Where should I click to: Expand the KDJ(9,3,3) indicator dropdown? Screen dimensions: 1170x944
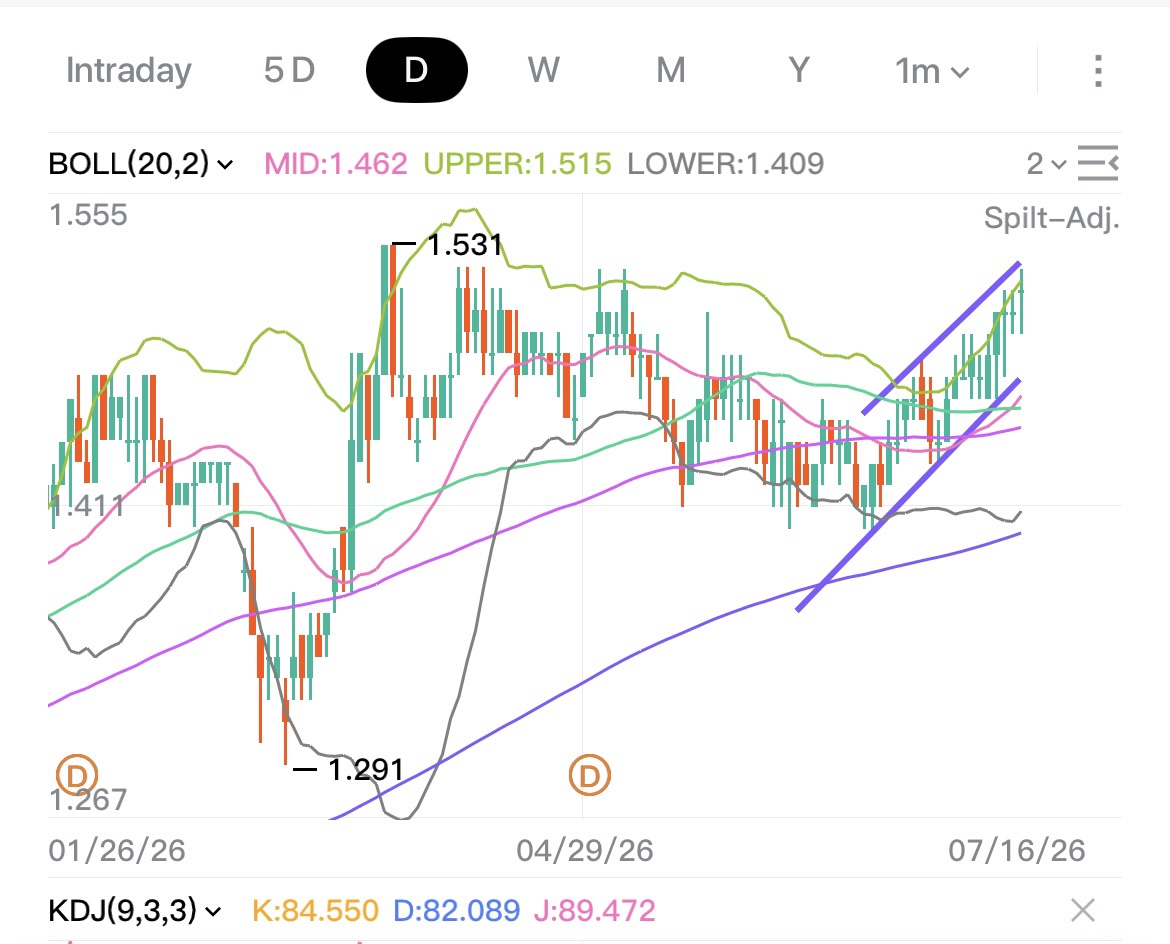pyautogui.click(x=135, y=910)
